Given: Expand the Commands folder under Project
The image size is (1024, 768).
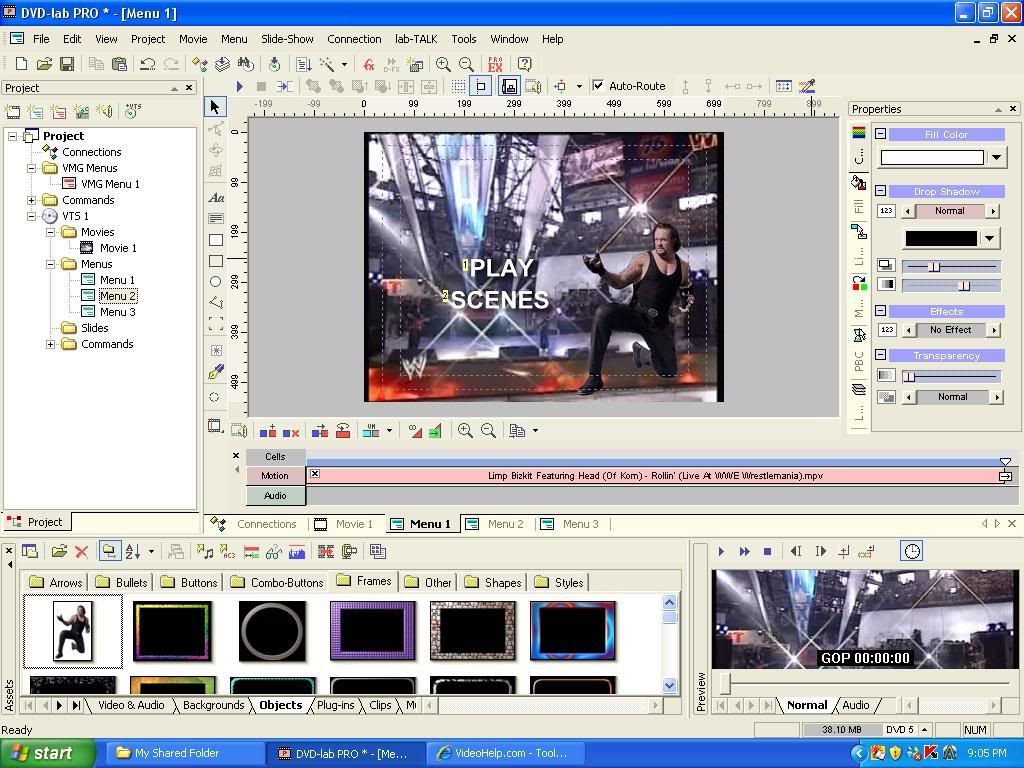Looking at the screenshot, I should pyautogui.click(x=31, y=200).
